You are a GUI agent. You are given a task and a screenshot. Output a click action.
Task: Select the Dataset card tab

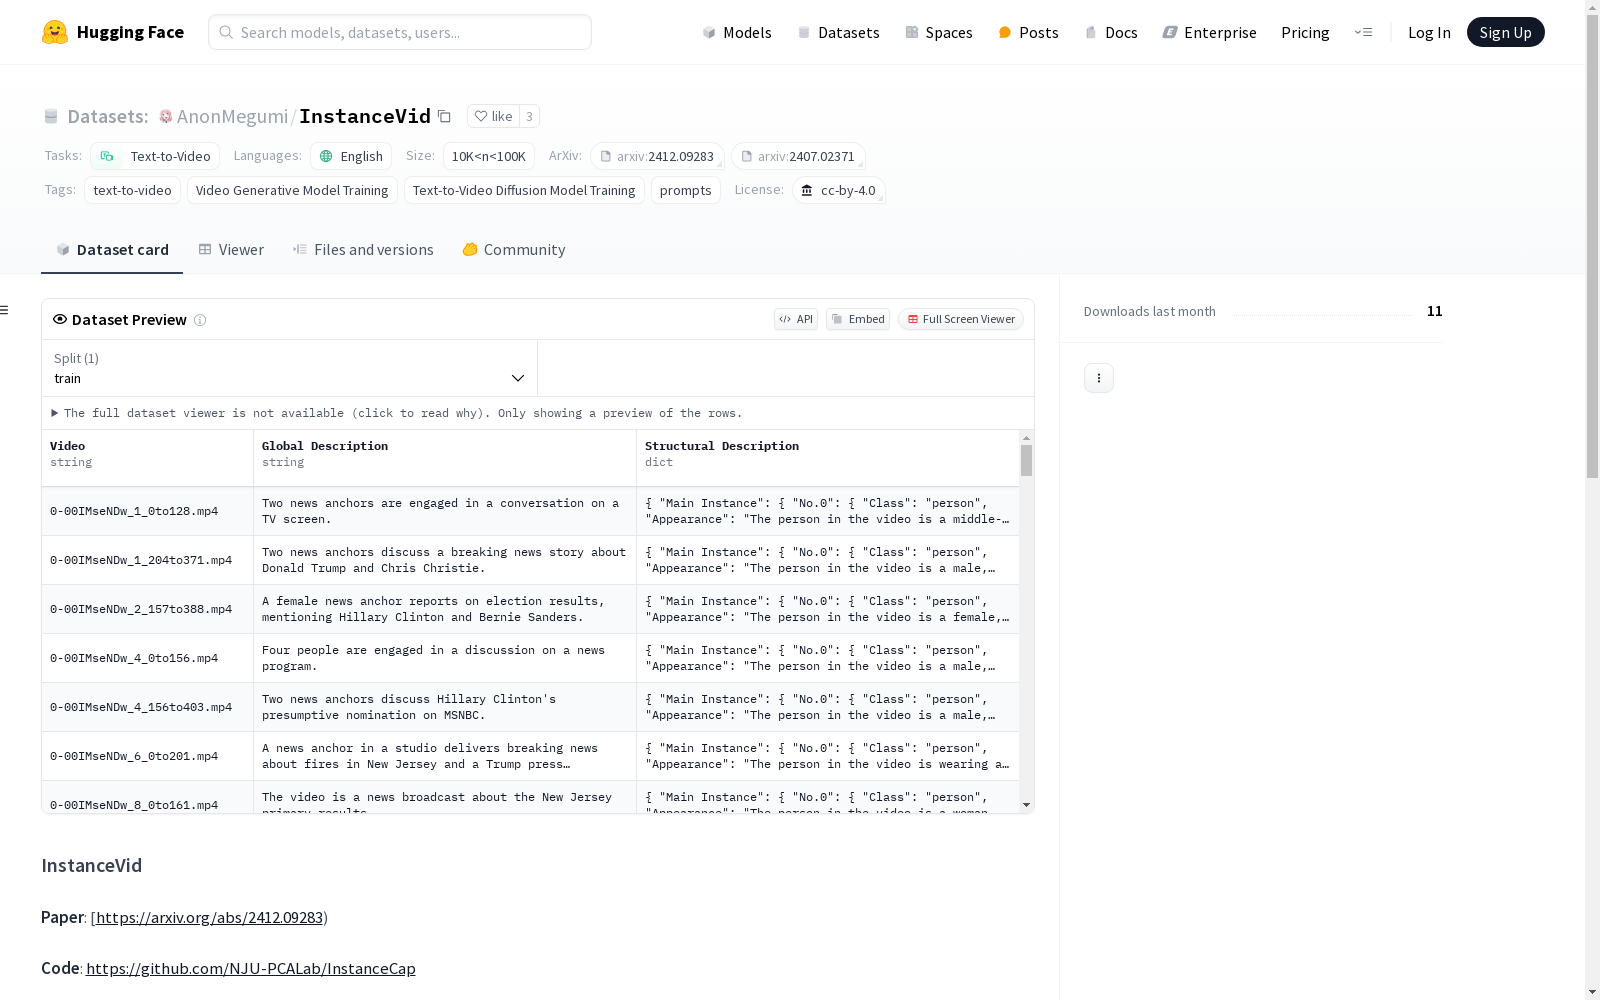(112, 250)
